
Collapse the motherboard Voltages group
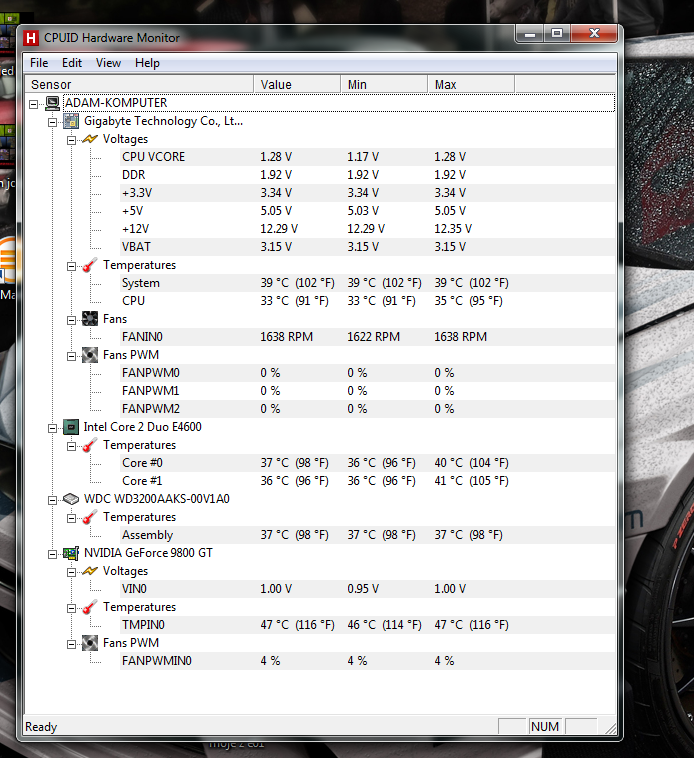click(x=71, y=140)
